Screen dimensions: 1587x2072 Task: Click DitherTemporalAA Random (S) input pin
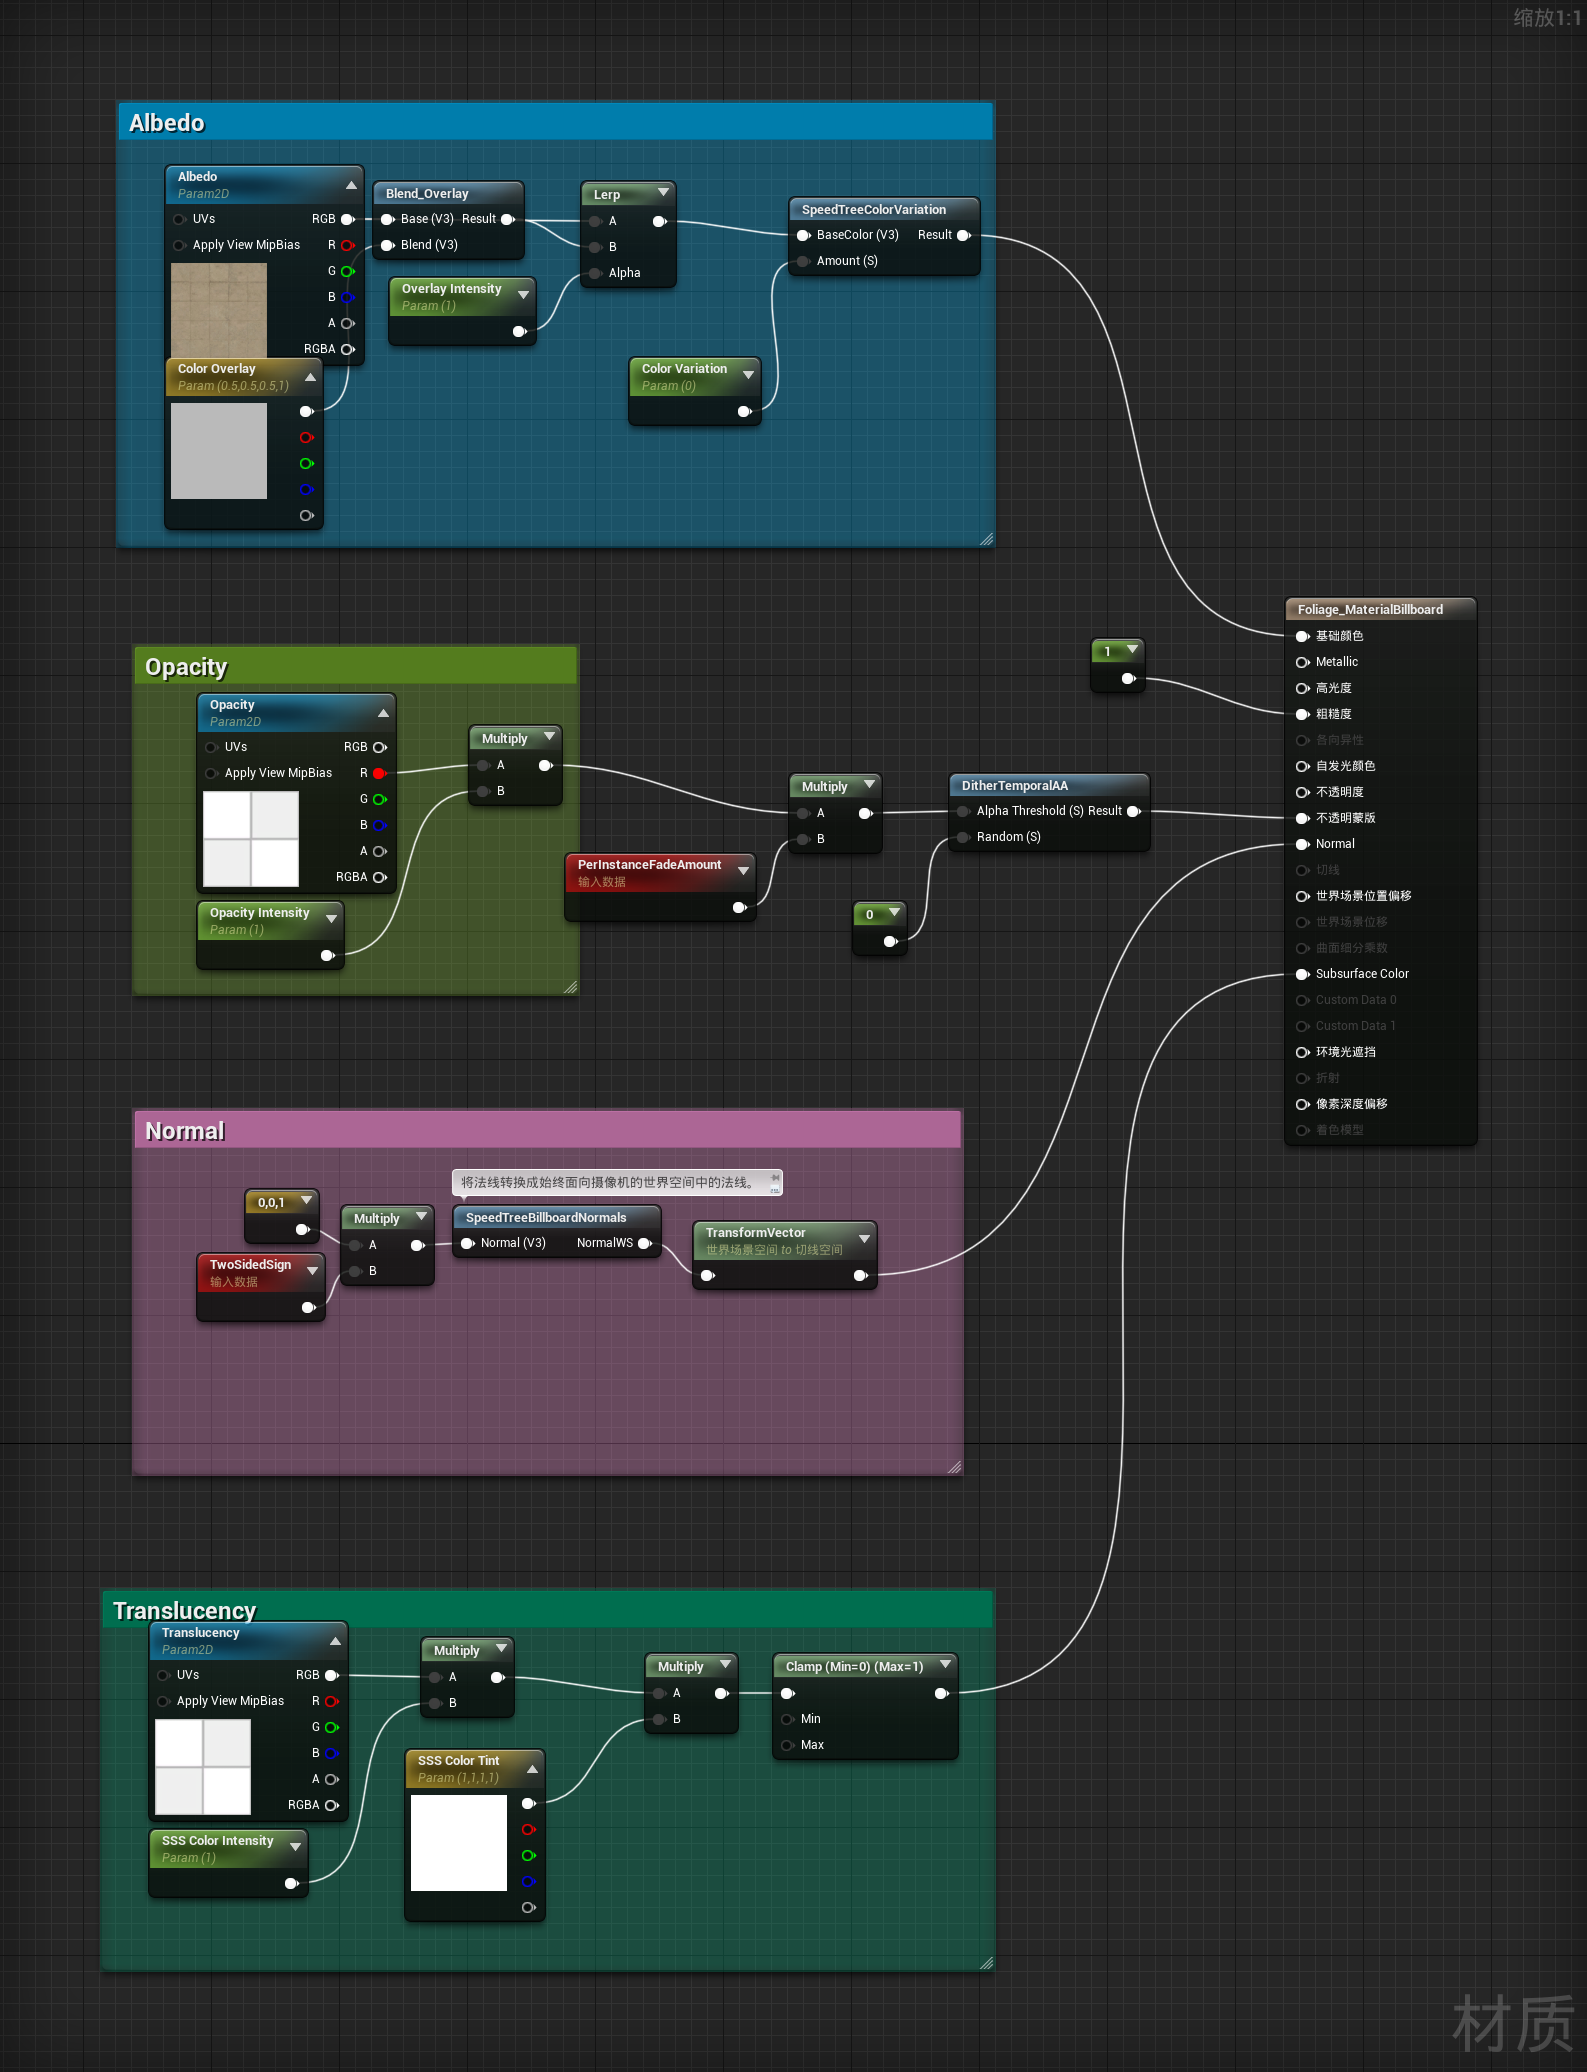pos(963,837)
